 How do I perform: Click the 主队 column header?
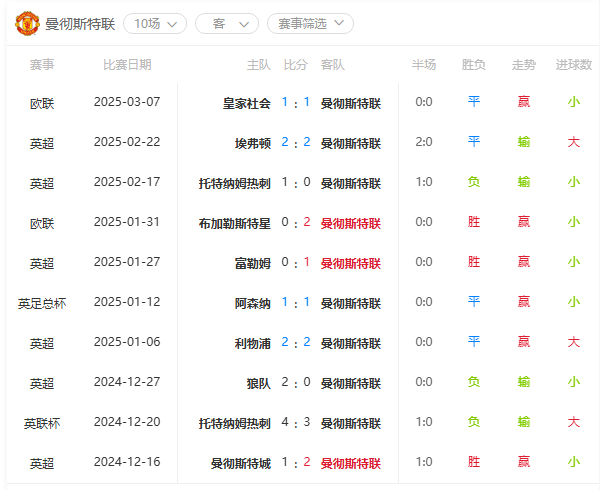tap(259, 65)
